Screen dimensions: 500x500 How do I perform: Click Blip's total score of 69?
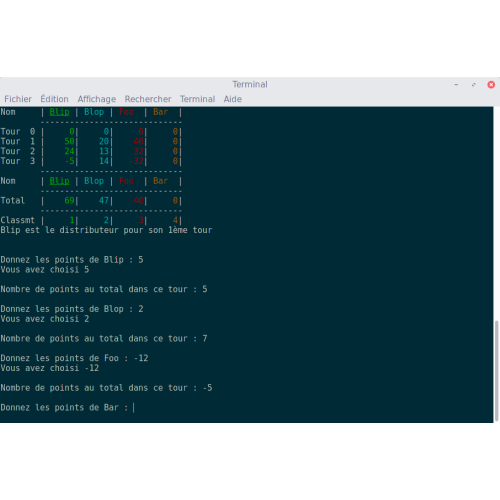(69, 201)
